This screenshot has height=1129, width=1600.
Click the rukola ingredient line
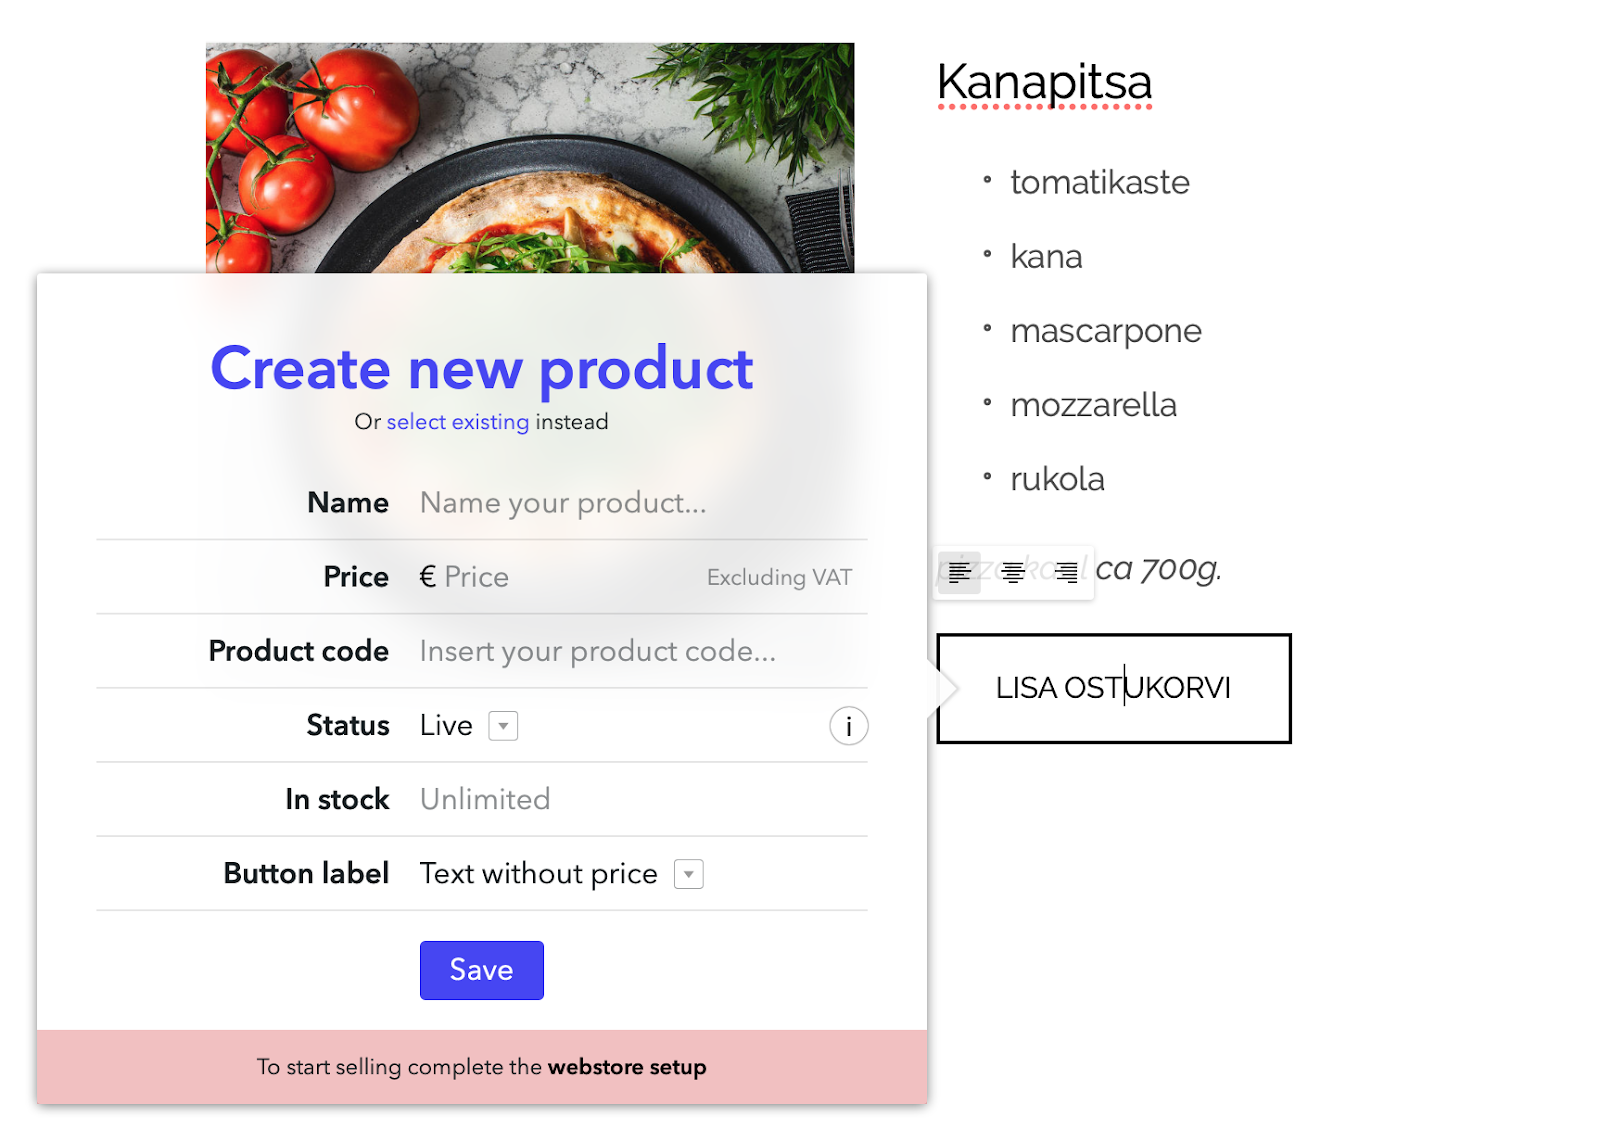click(1057, 479)
